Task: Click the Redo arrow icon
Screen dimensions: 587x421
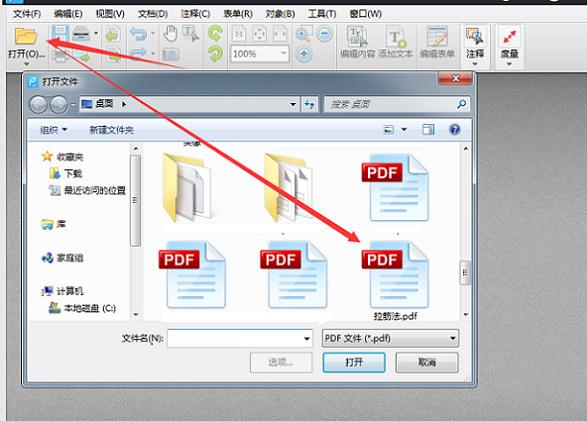Action: click(138, 54)
